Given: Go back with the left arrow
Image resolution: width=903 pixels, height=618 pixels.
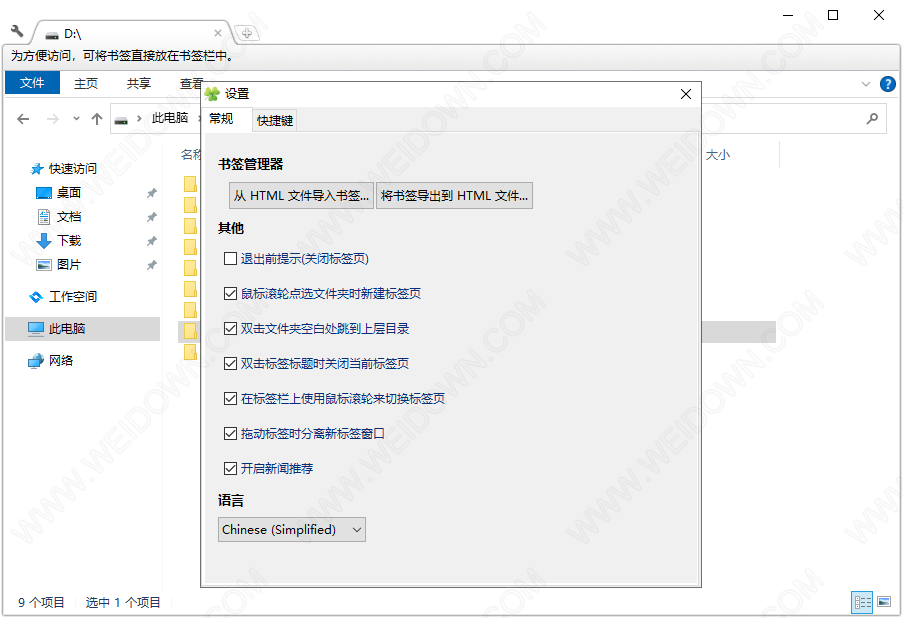Looking at the screenshot, I should [x=24, y=119].
